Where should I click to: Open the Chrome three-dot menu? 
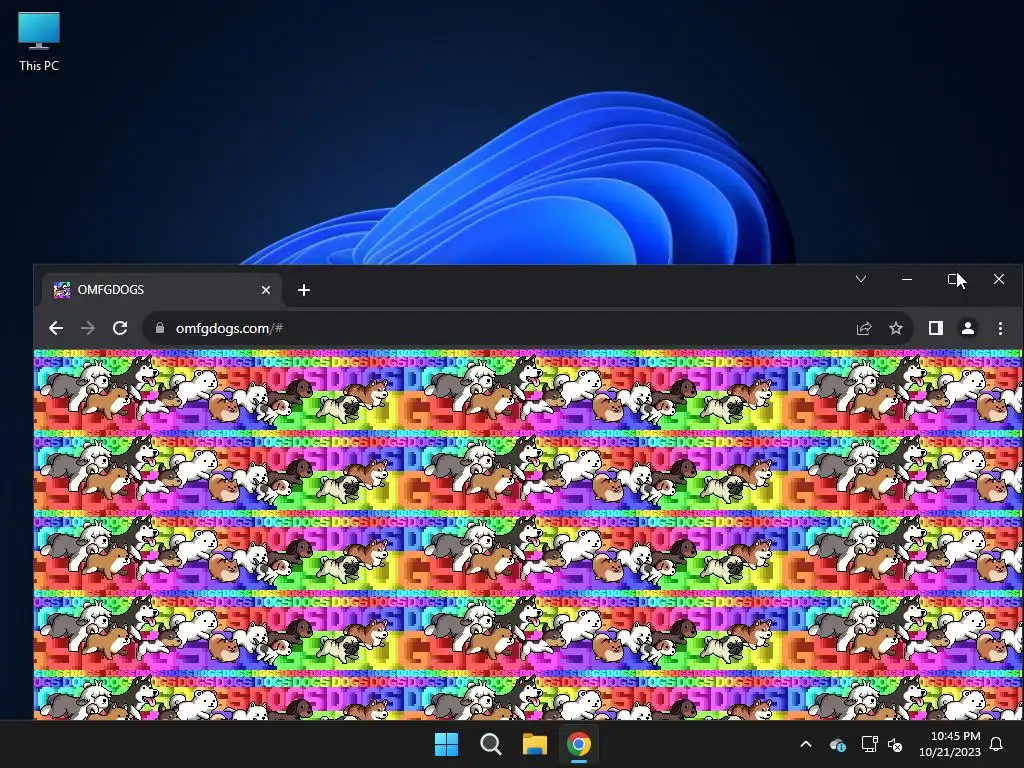coord(1000,328)
